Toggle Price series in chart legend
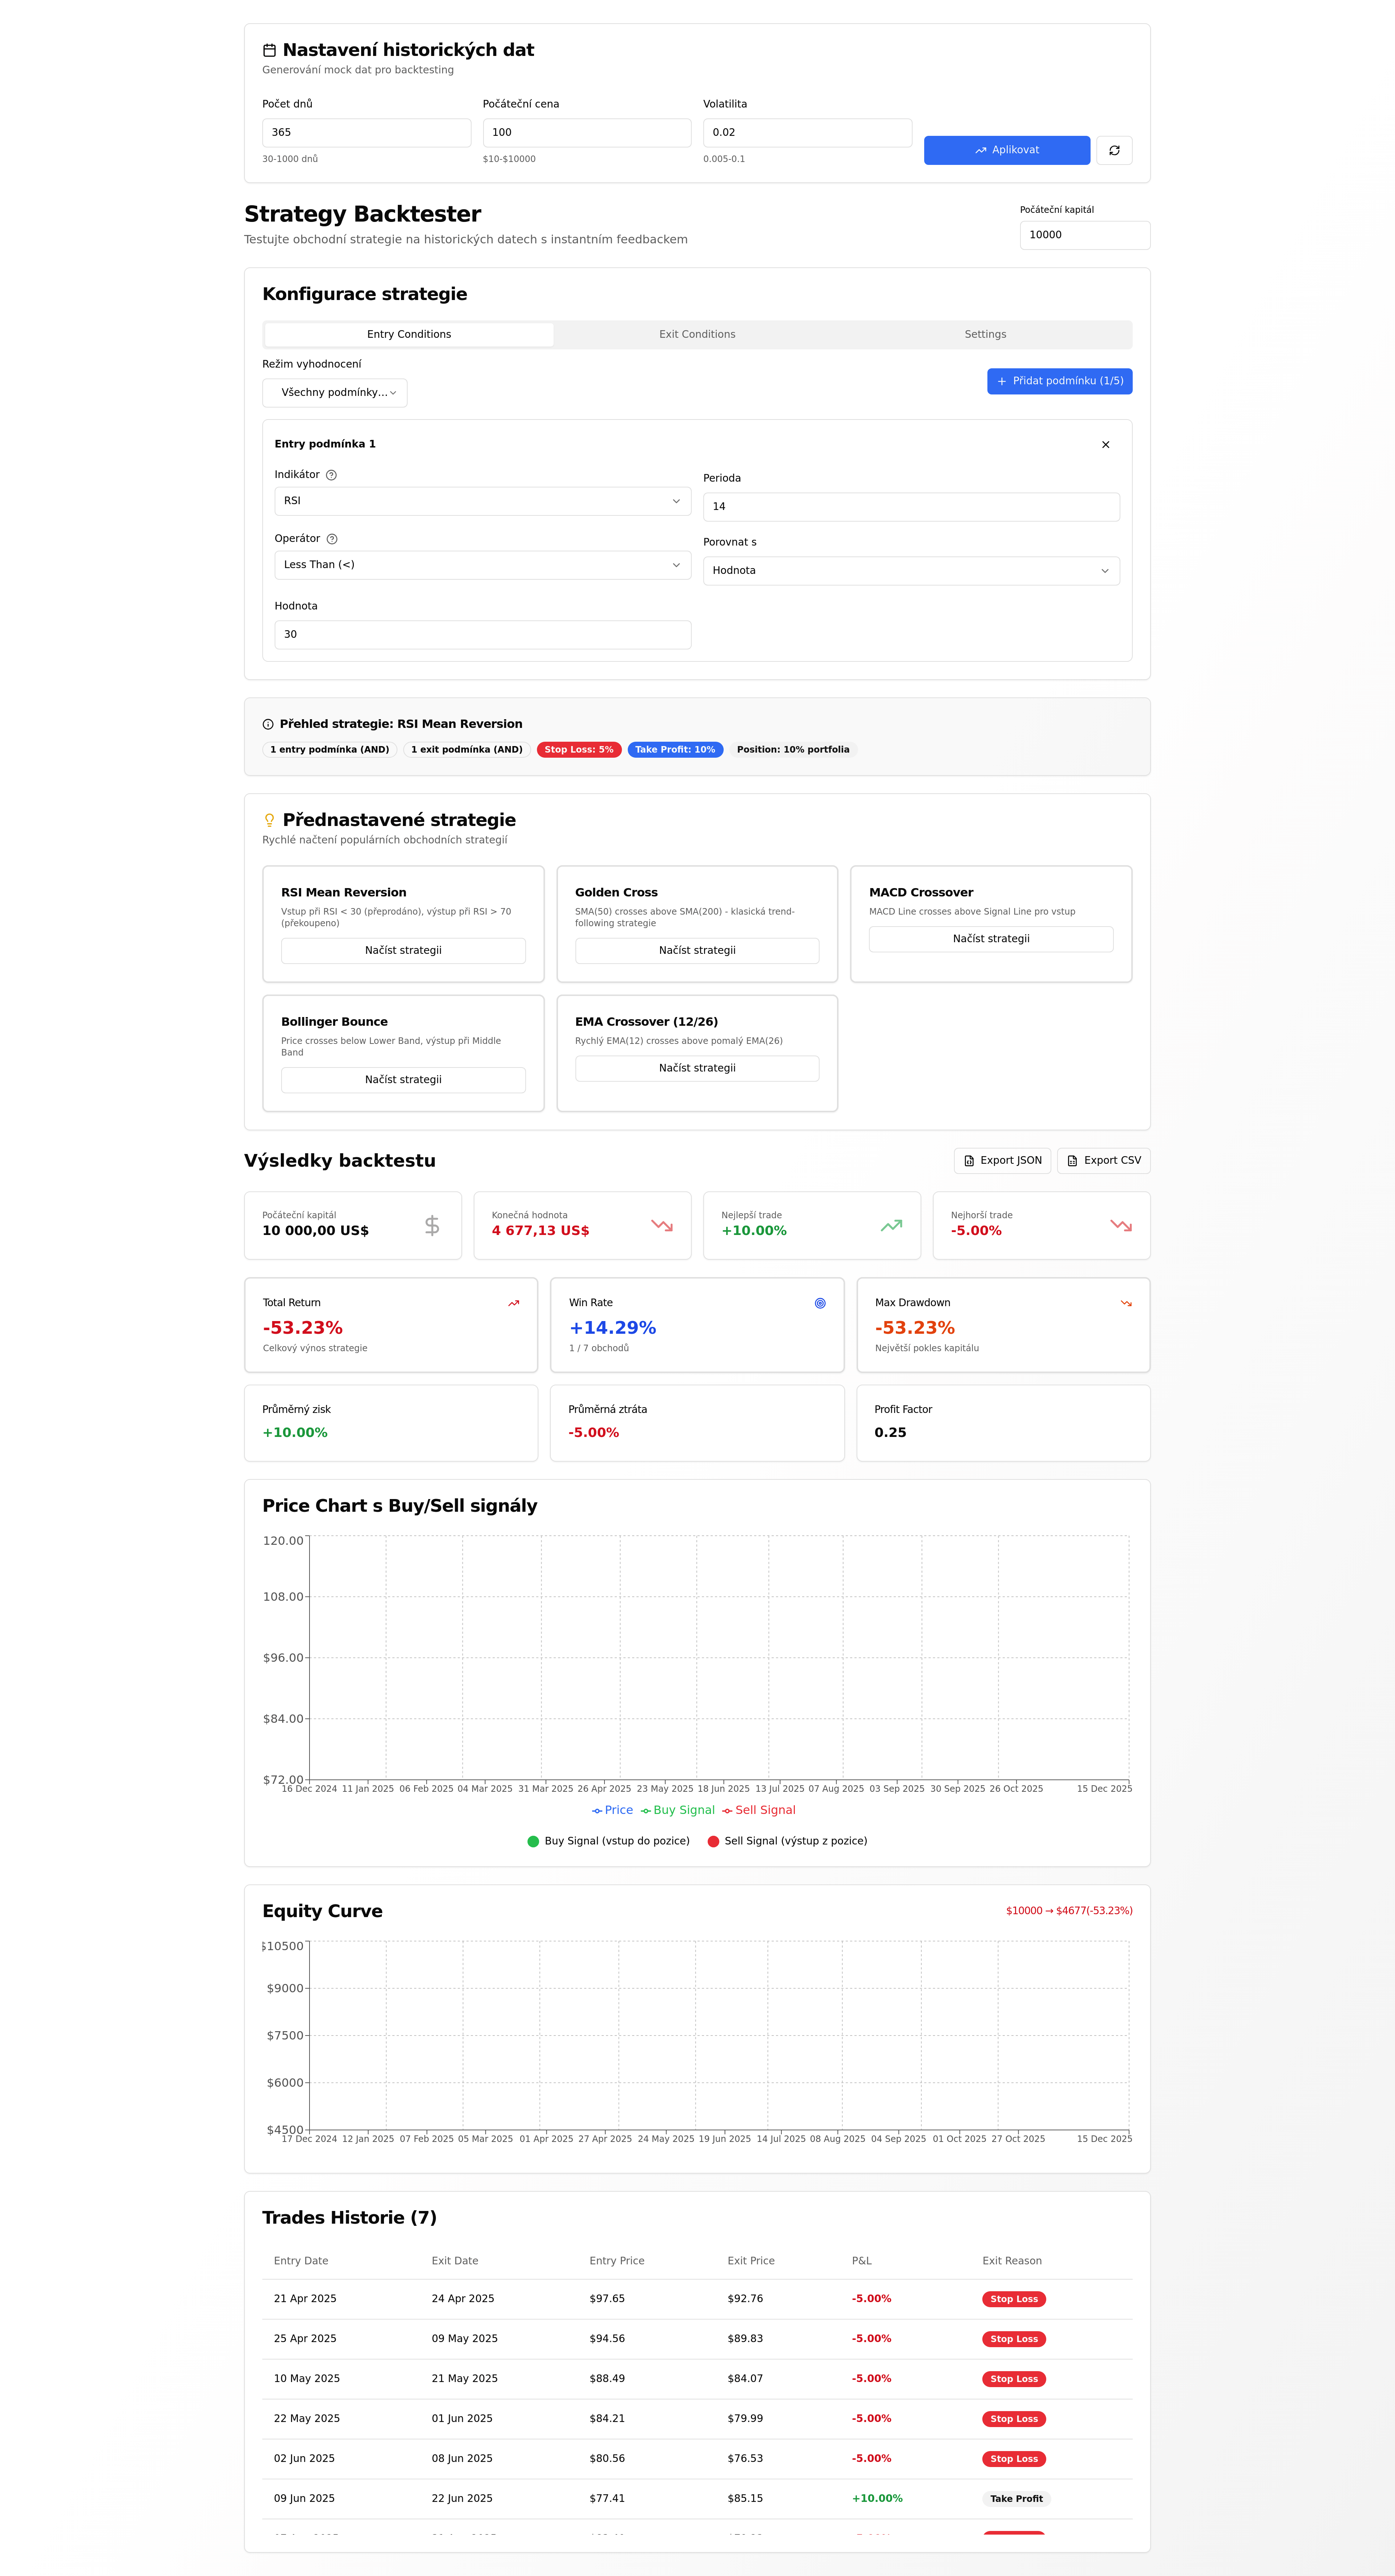Image resolution: width=1395 pixels, height=2576 pixels. [x=612, y=1810]
